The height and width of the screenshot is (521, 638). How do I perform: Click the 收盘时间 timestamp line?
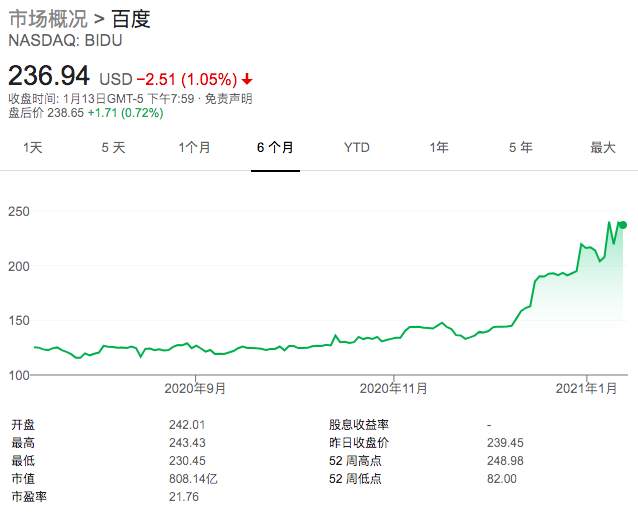101,99
